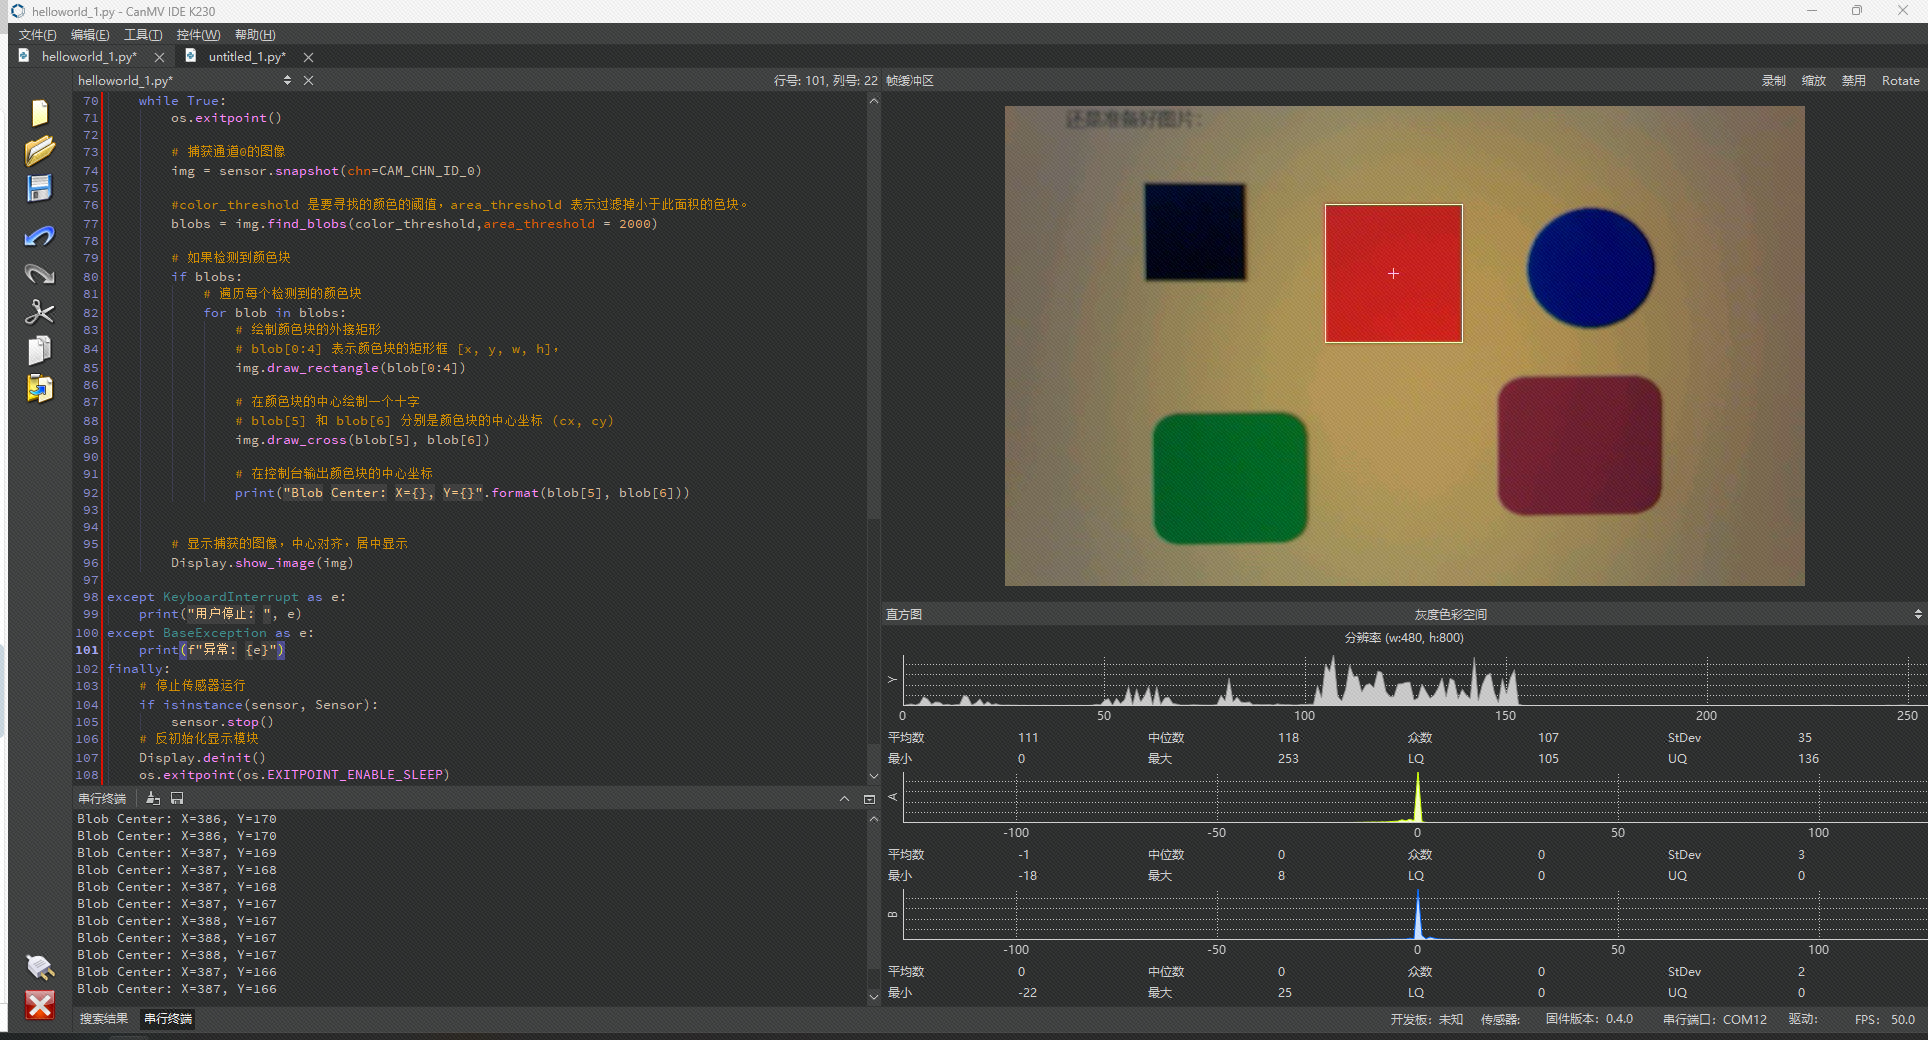Click the 缩放 zoom button
This screenshot has width=1928, height=1040.
(1814, 80)
